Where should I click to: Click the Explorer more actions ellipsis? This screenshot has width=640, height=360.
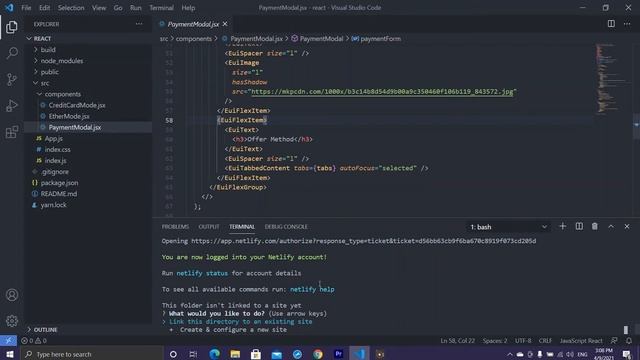(x=139, y=24)
